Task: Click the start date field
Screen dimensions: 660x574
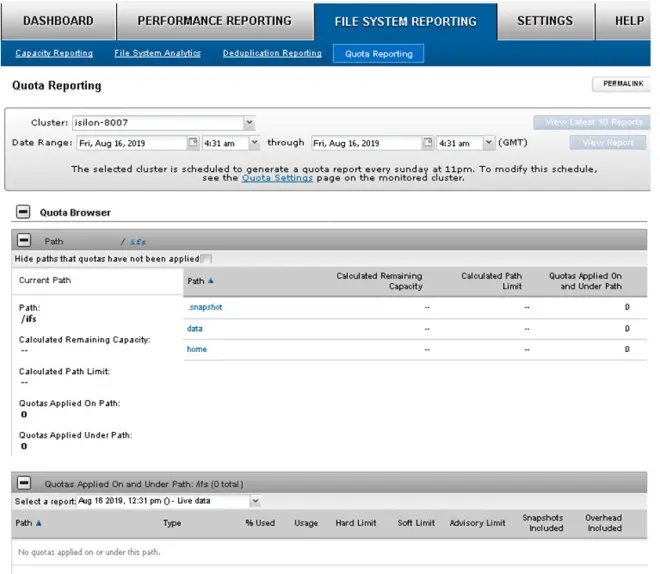Action: (132, 143)
